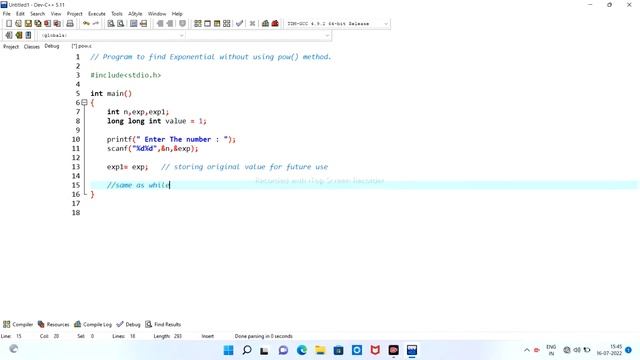640x360 pixels.
Task: Open File Explorer from the taskbar
Action: pyautogui.click(x=320, y=350)
